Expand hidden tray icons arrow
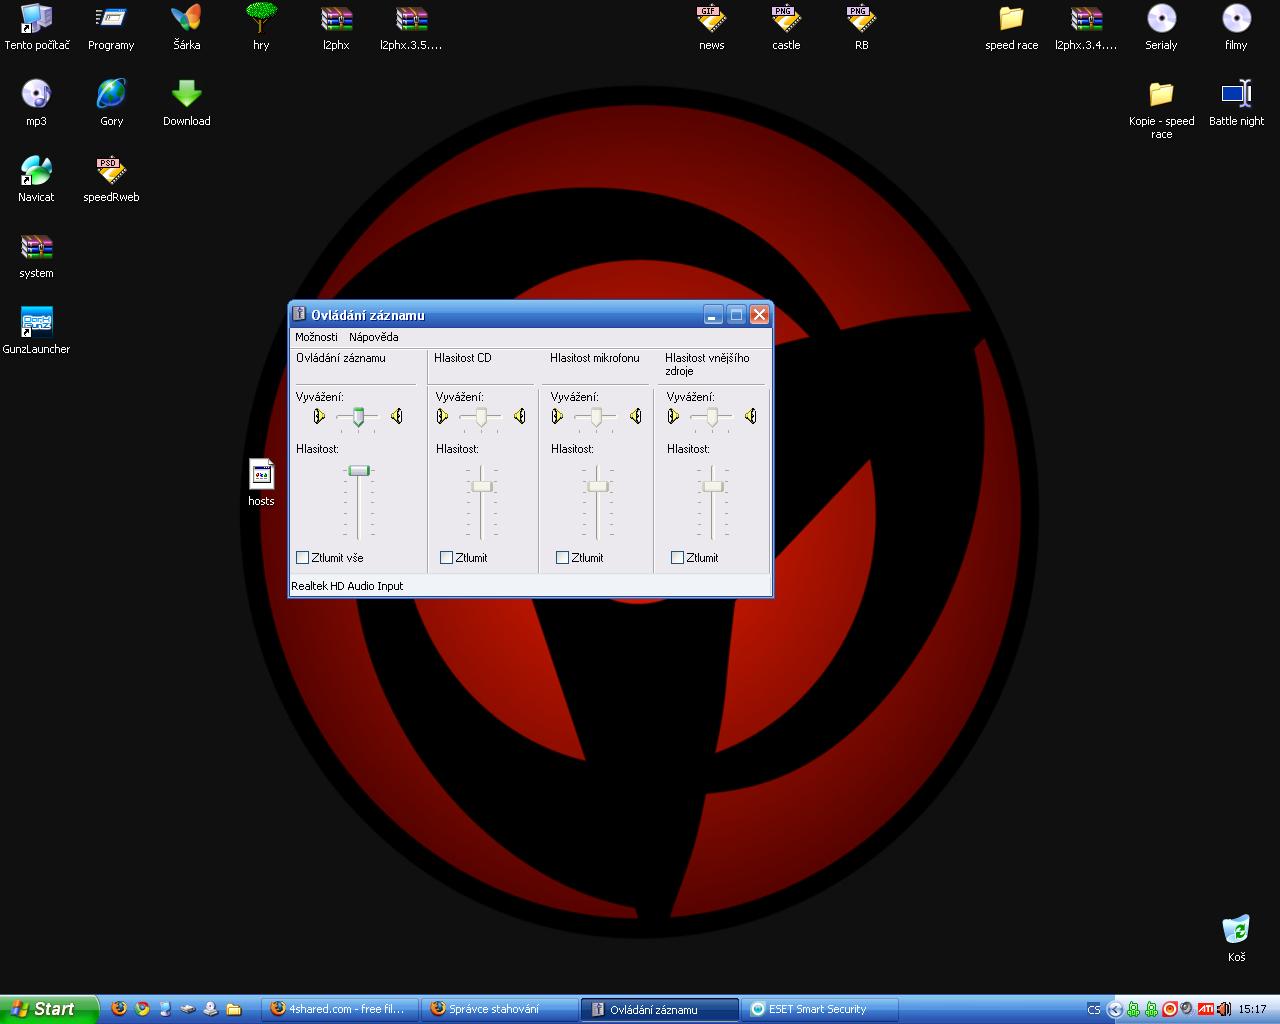The width and height of the screenshot is (1280, 1024). tap(1115, 1009)
